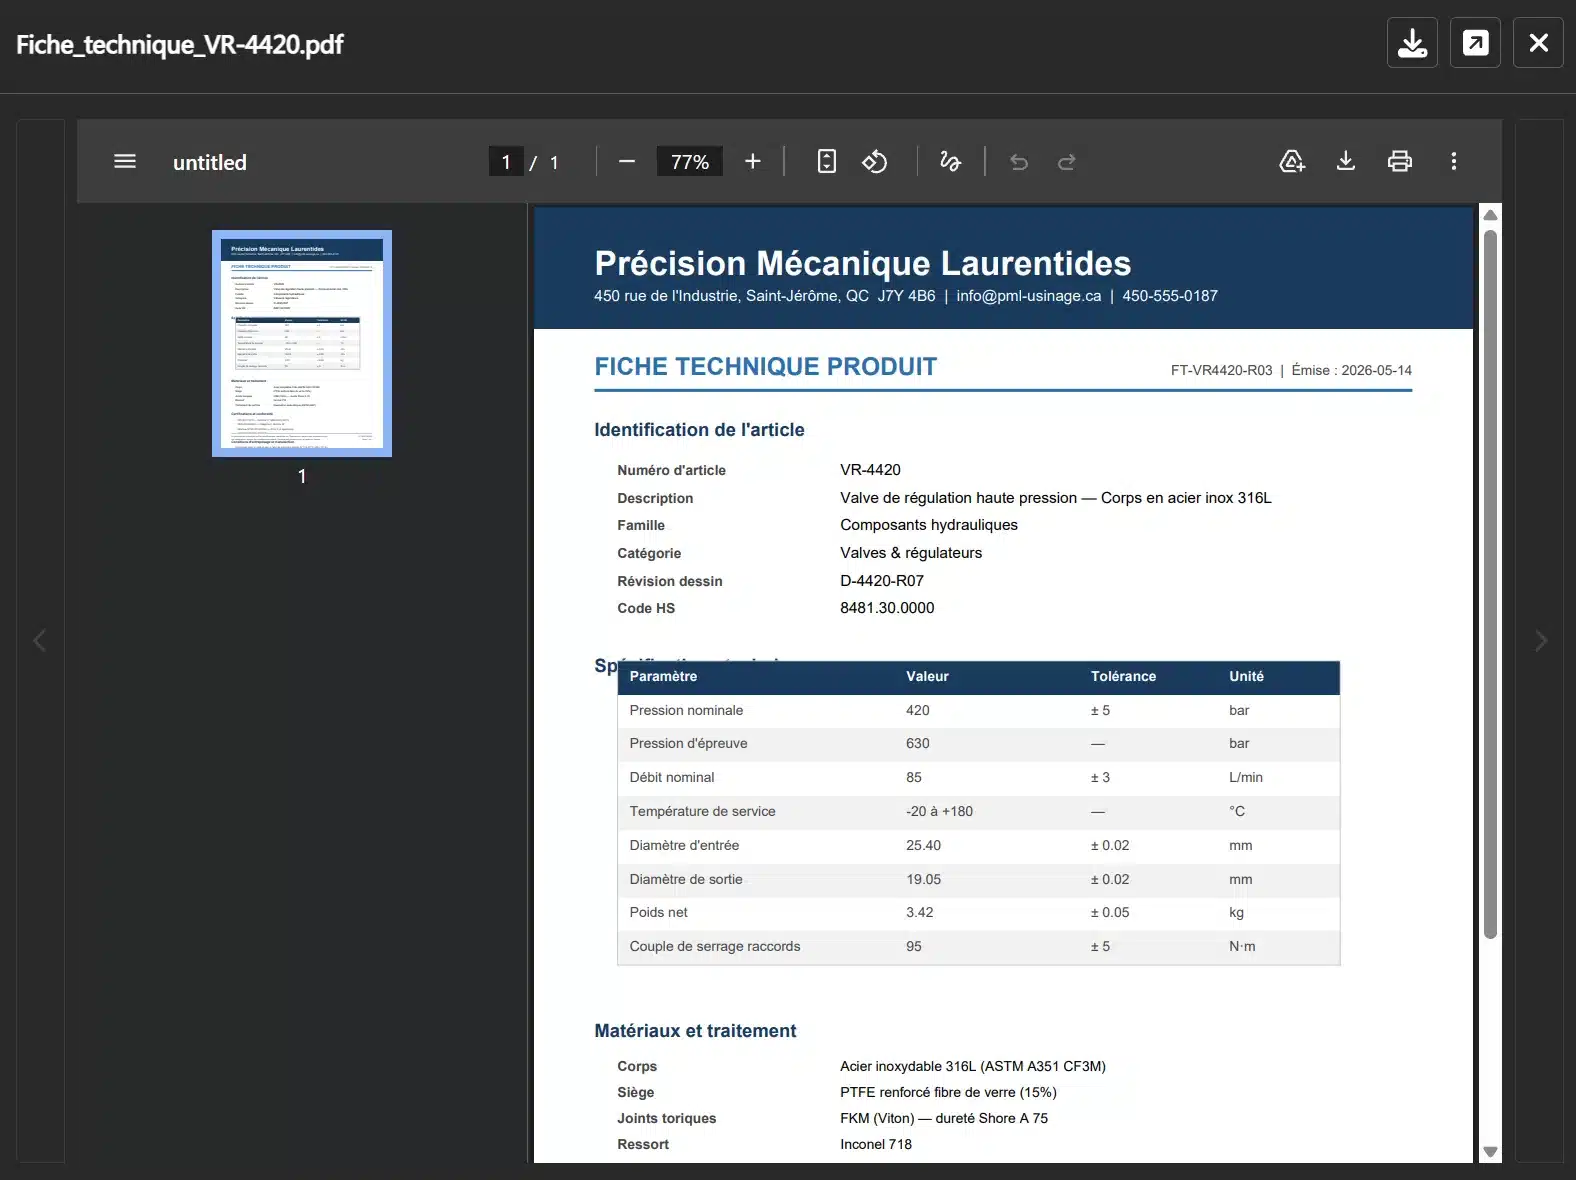Go to the previous file with left arrow
Screen dimensions: 1576x1180
(x=40, y=640)
